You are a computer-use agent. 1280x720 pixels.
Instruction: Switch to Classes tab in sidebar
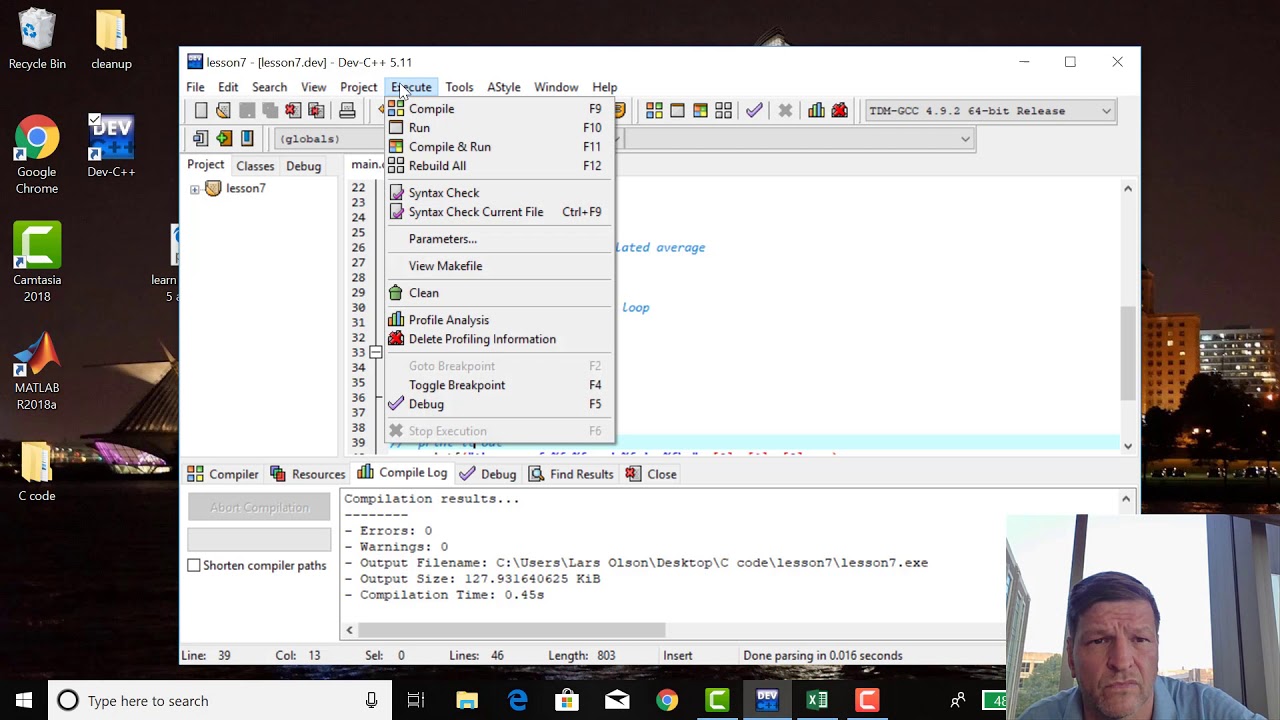(255, 166)
